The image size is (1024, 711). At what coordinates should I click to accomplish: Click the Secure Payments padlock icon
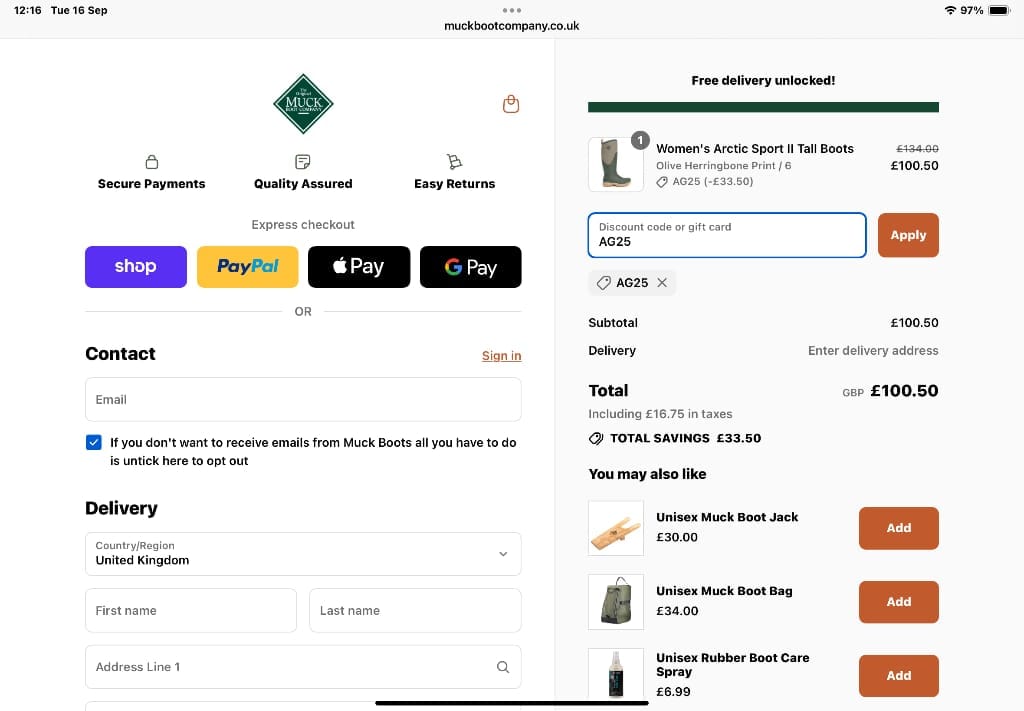tap(152, 161)
